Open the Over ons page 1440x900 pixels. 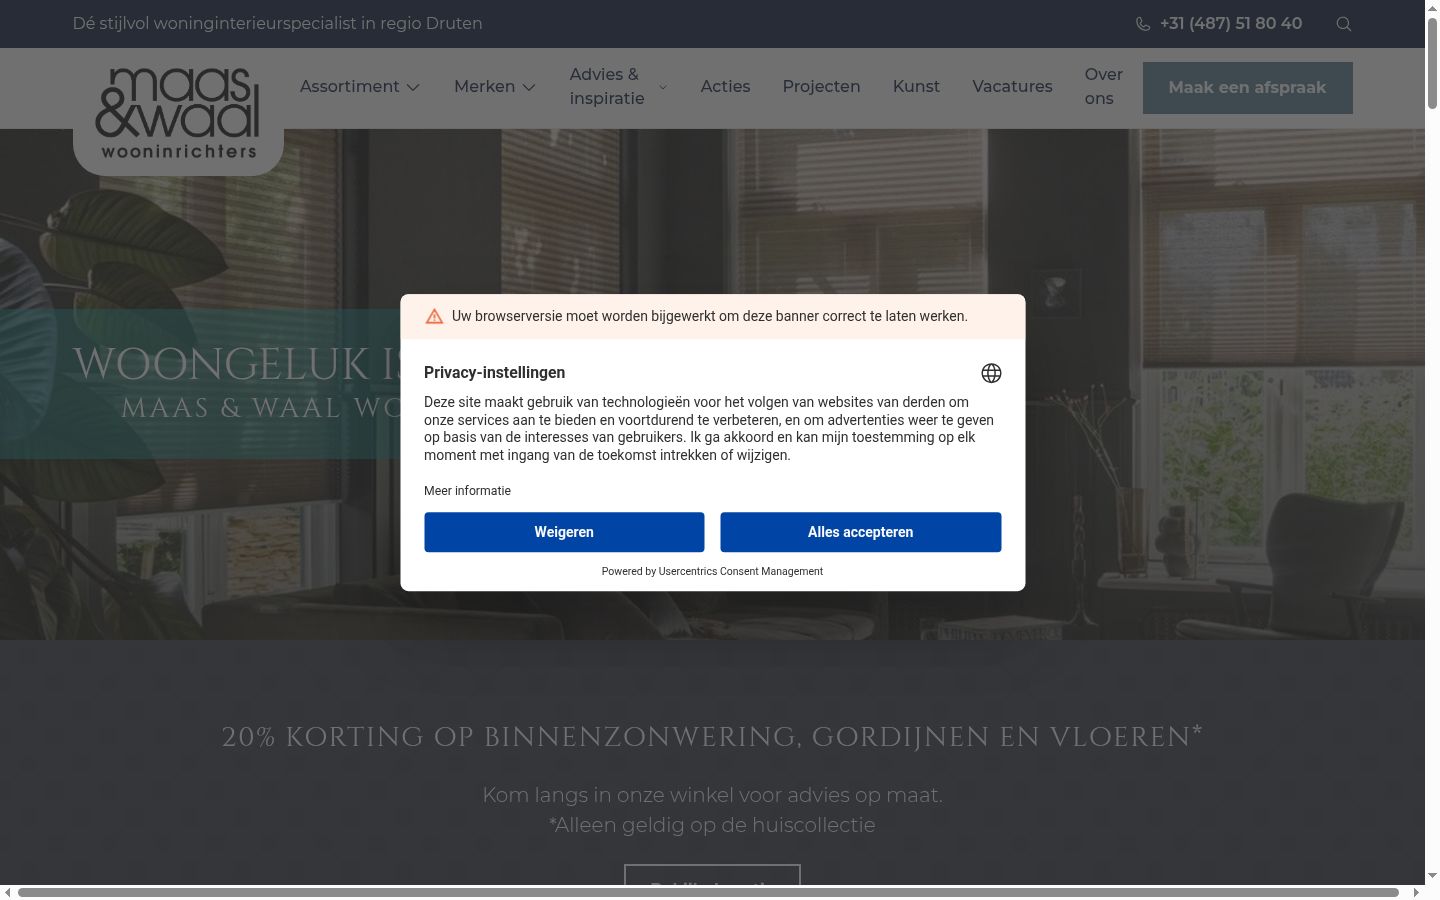(1104, 87)
